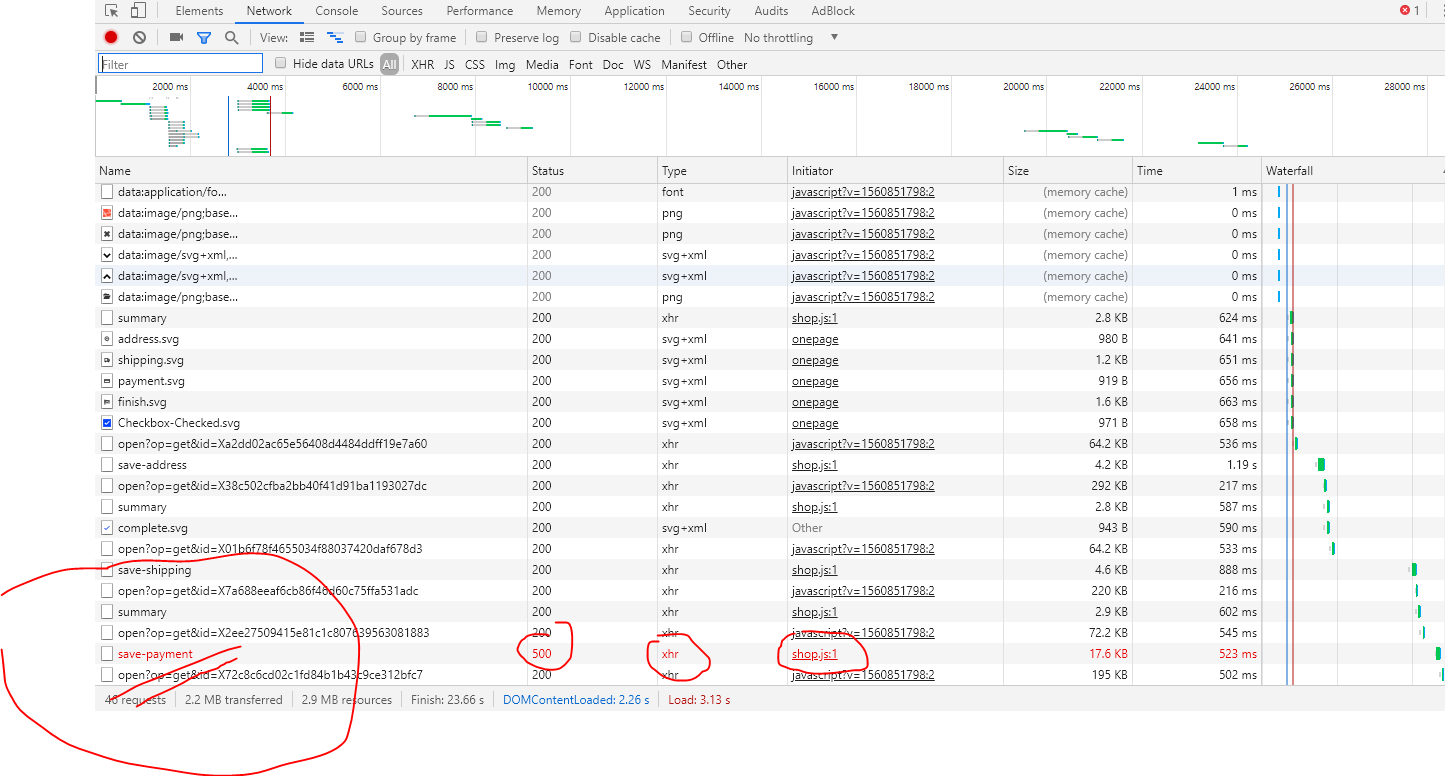The width and height of the screenshot is (1445, 776).
Task: Filter requests by Font type
Action: (x=581, y=64)
